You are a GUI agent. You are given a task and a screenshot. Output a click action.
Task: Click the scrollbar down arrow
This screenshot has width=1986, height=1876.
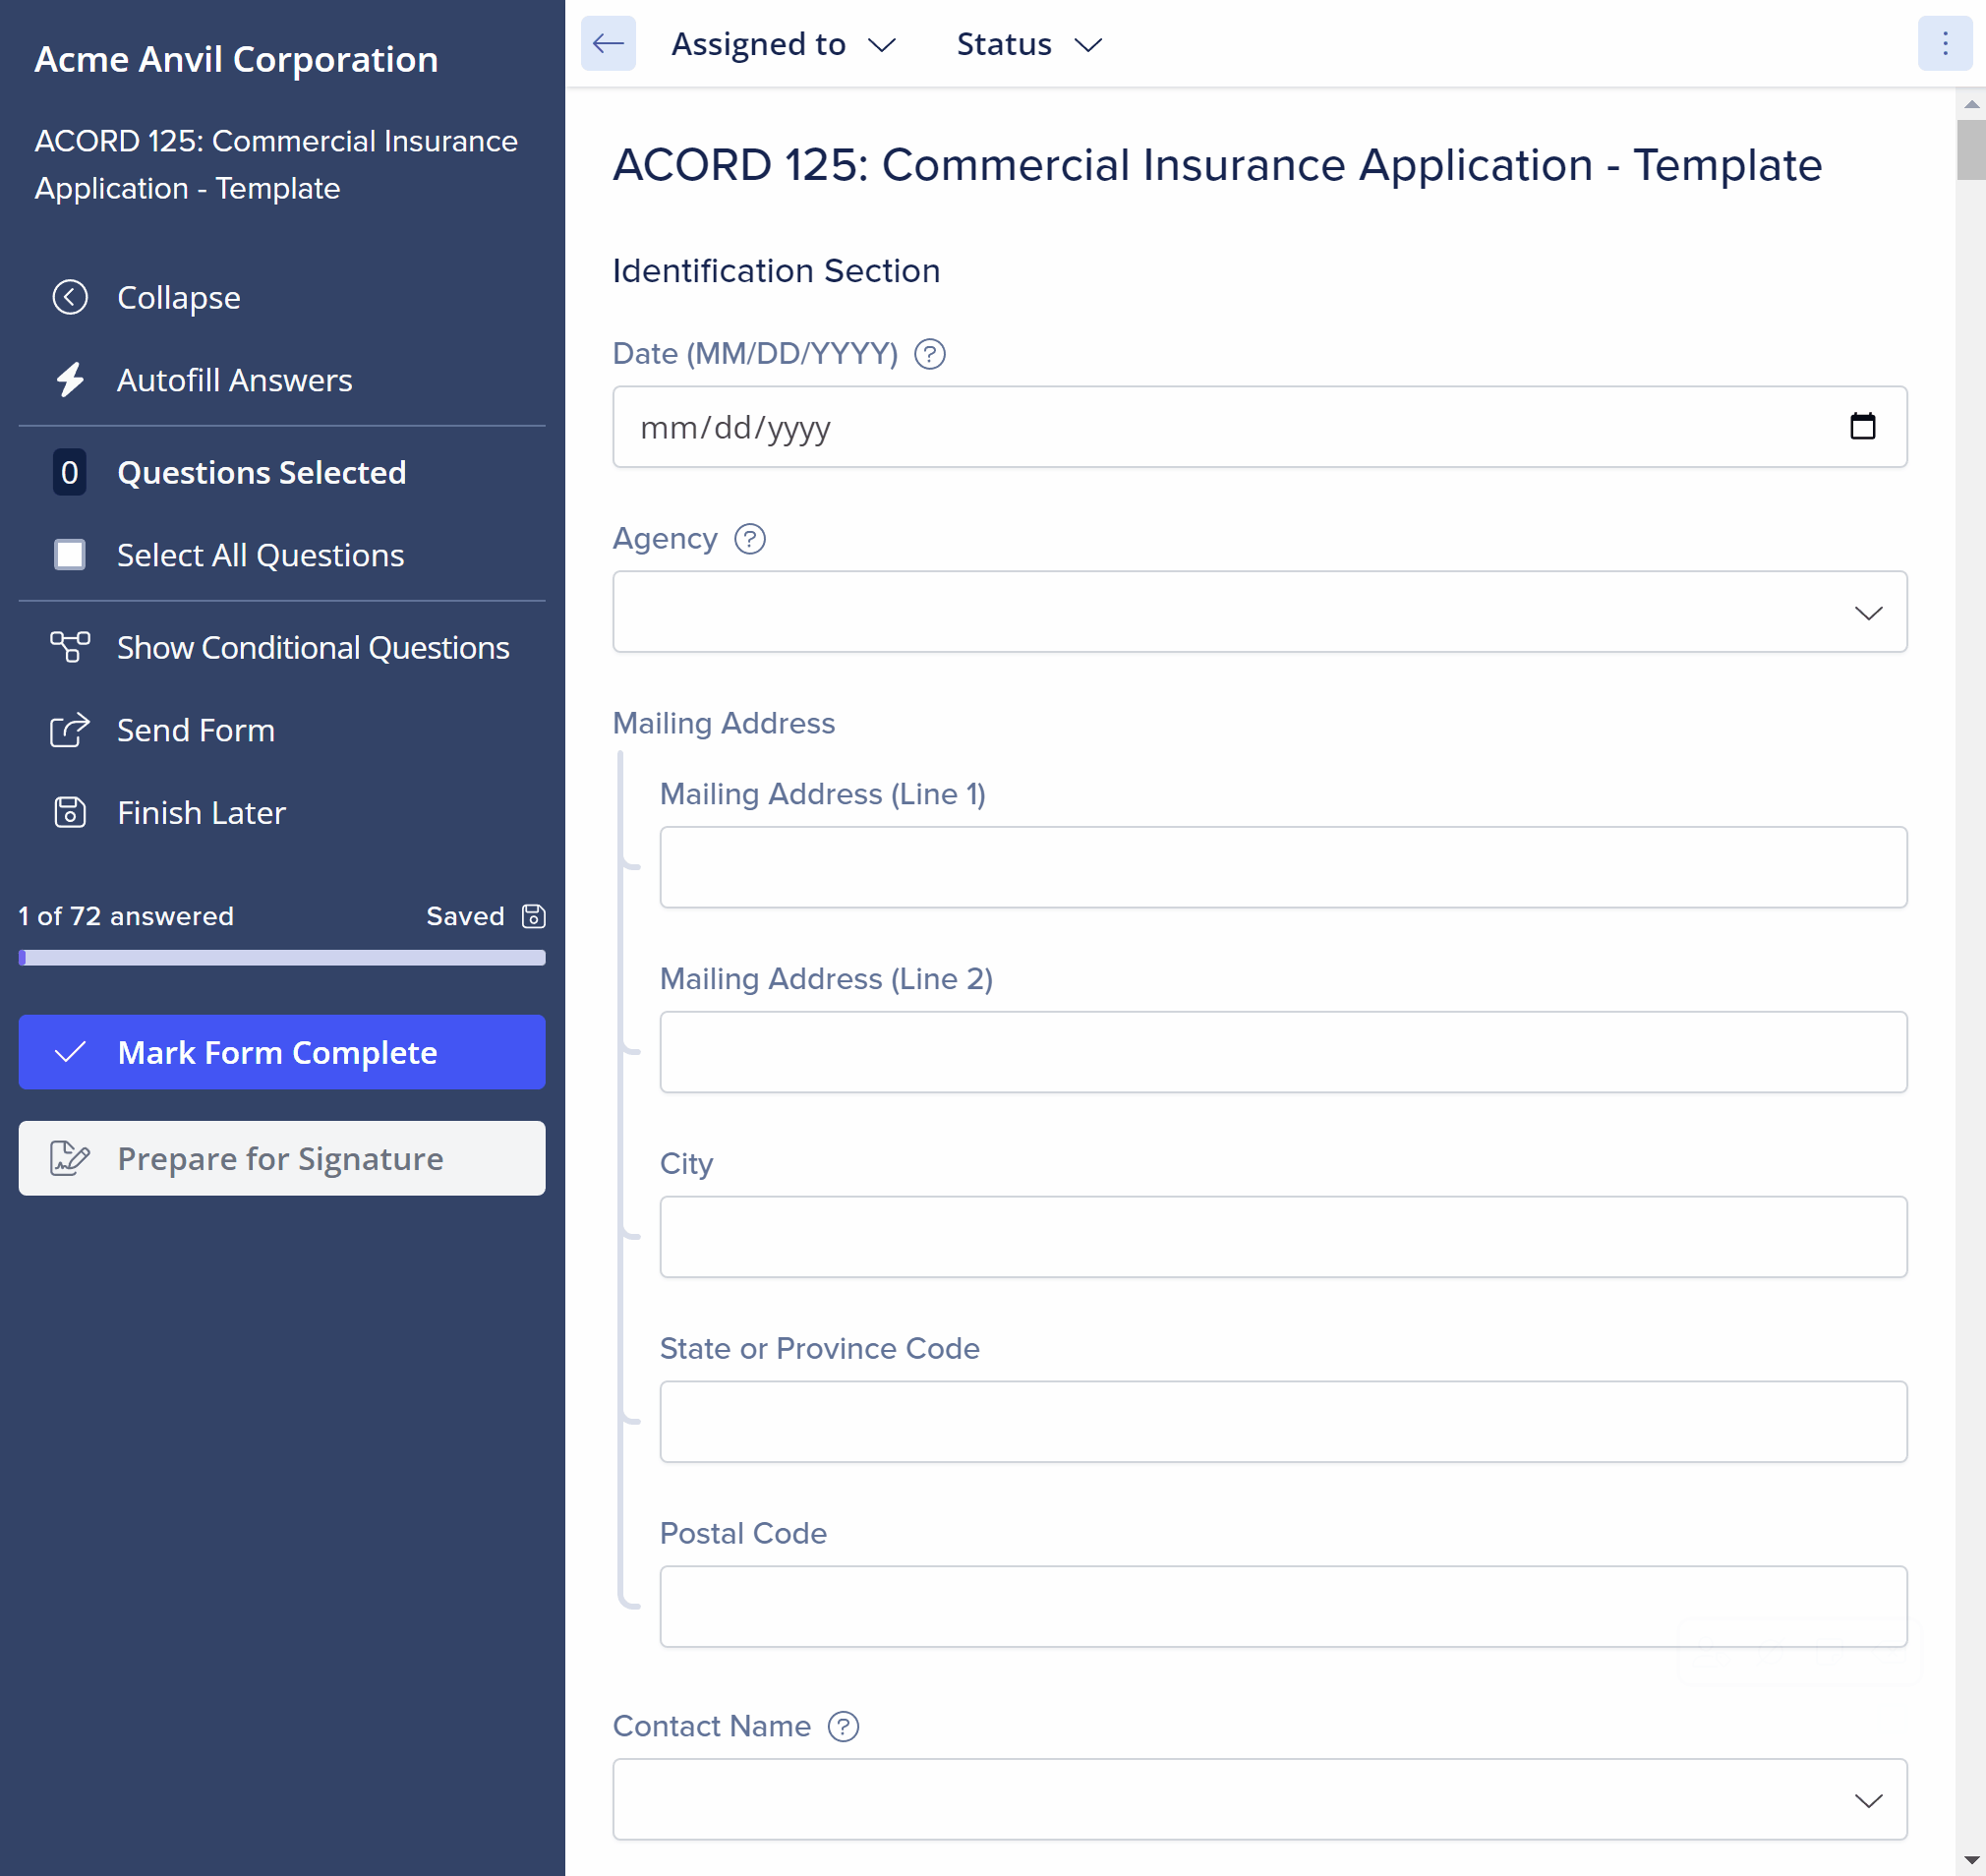tap(1970, 1862)
